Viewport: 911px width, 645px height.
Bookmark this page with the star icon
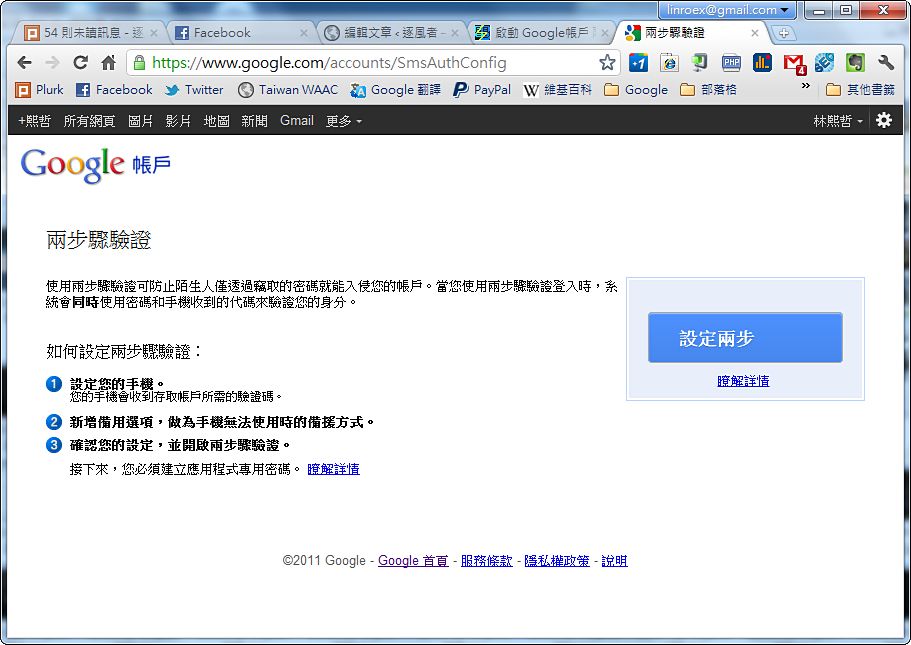tap(607, 62)
